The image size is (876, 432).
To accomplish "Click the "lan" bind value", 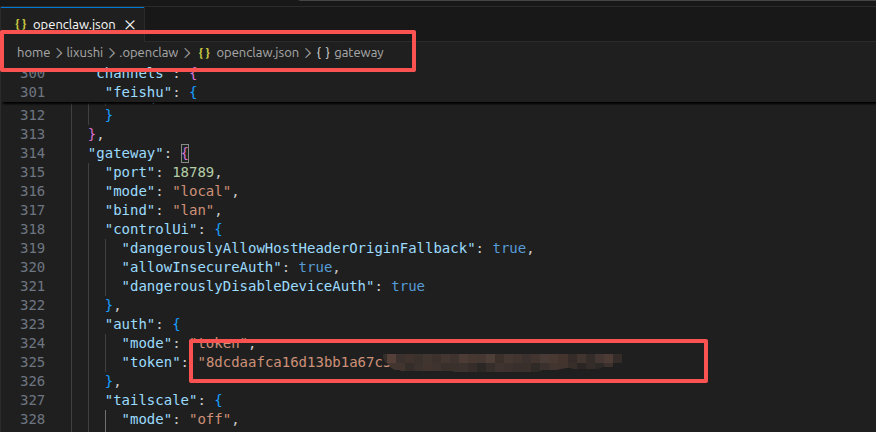I will tap(193, 210).
